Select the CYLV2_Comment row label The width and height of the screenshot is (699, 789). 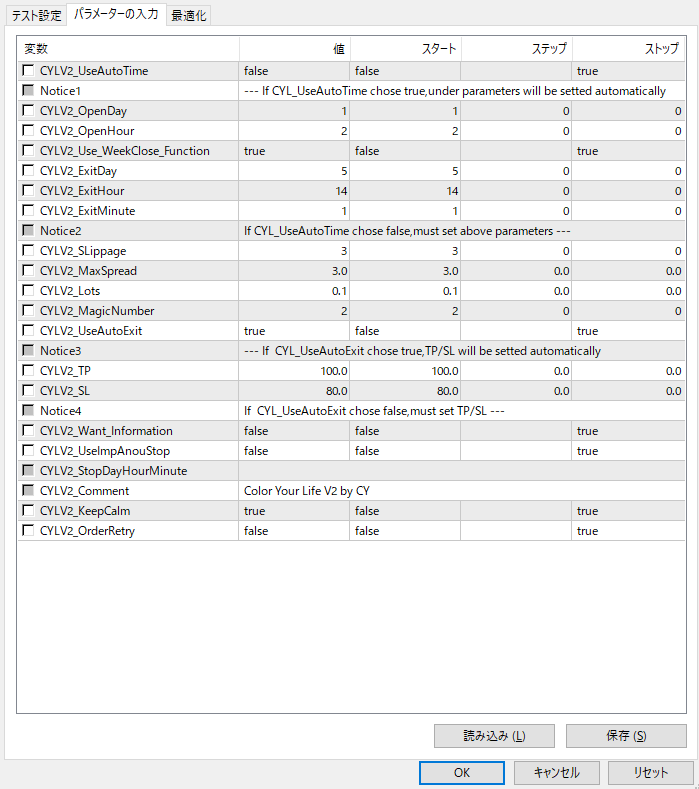point(85,491)
